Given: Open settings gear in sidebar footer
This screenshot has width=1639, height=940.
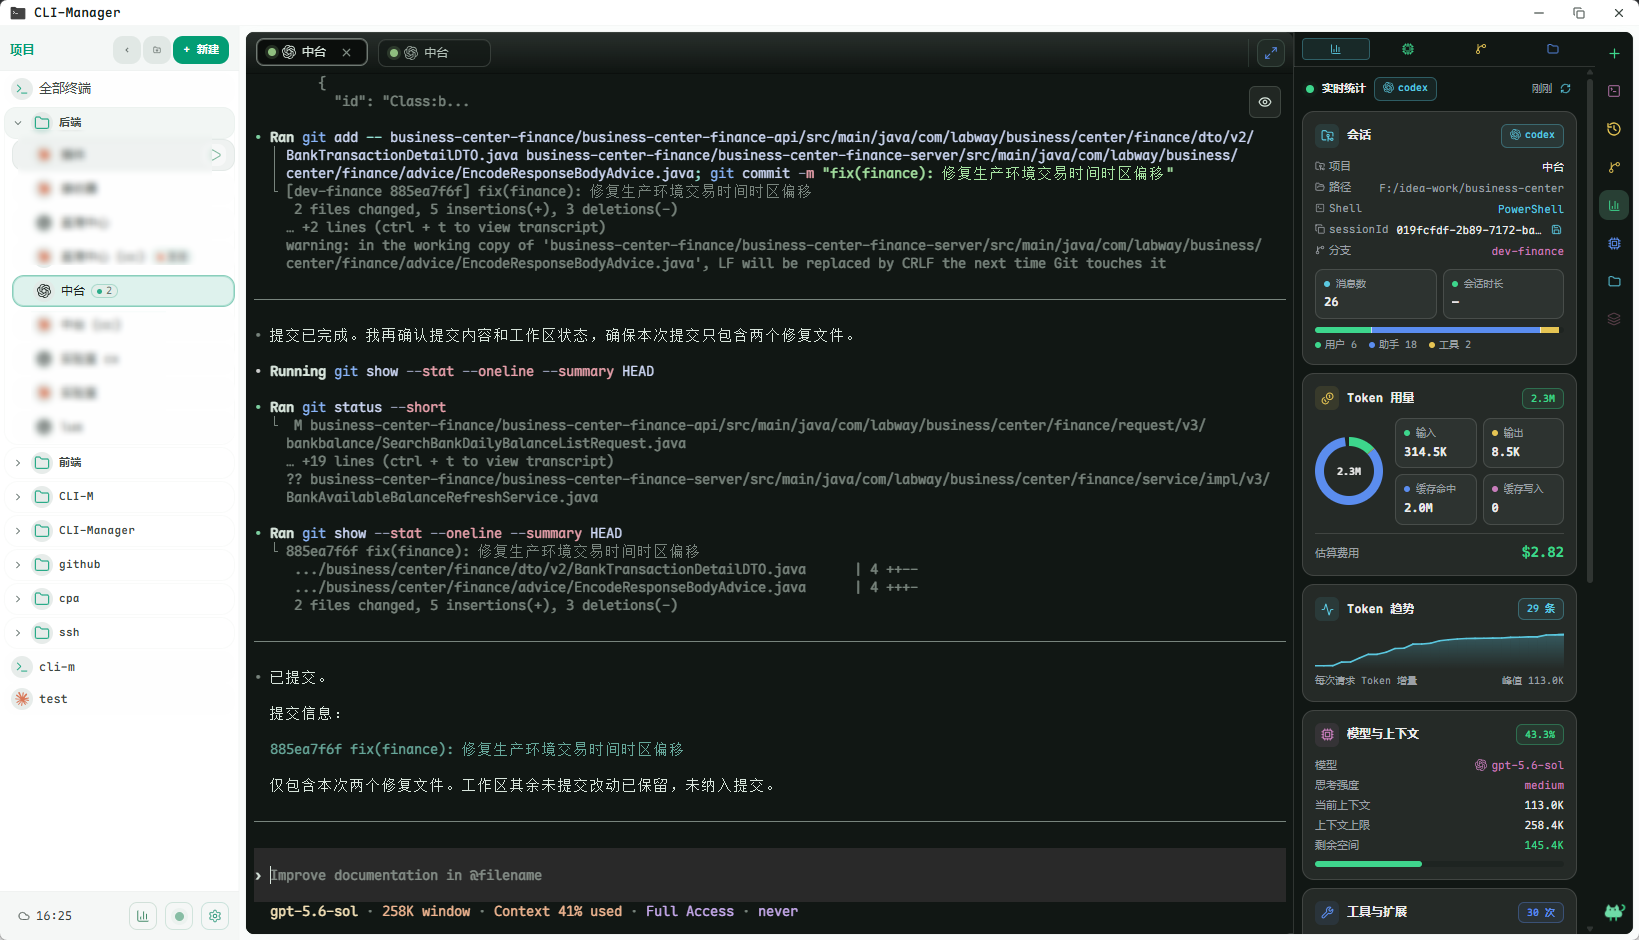Looking at the screenshot, I should 215,915.
